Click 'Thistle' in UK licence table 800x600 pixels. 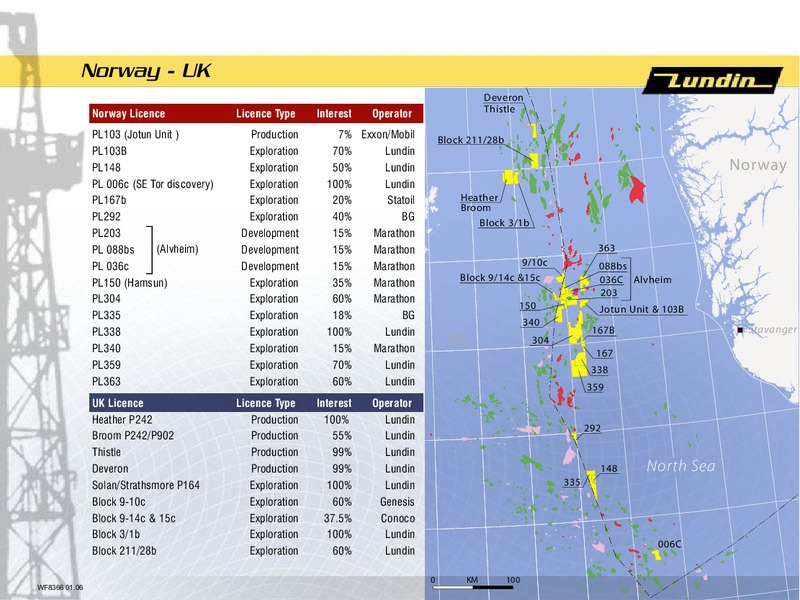click(106, 452)
